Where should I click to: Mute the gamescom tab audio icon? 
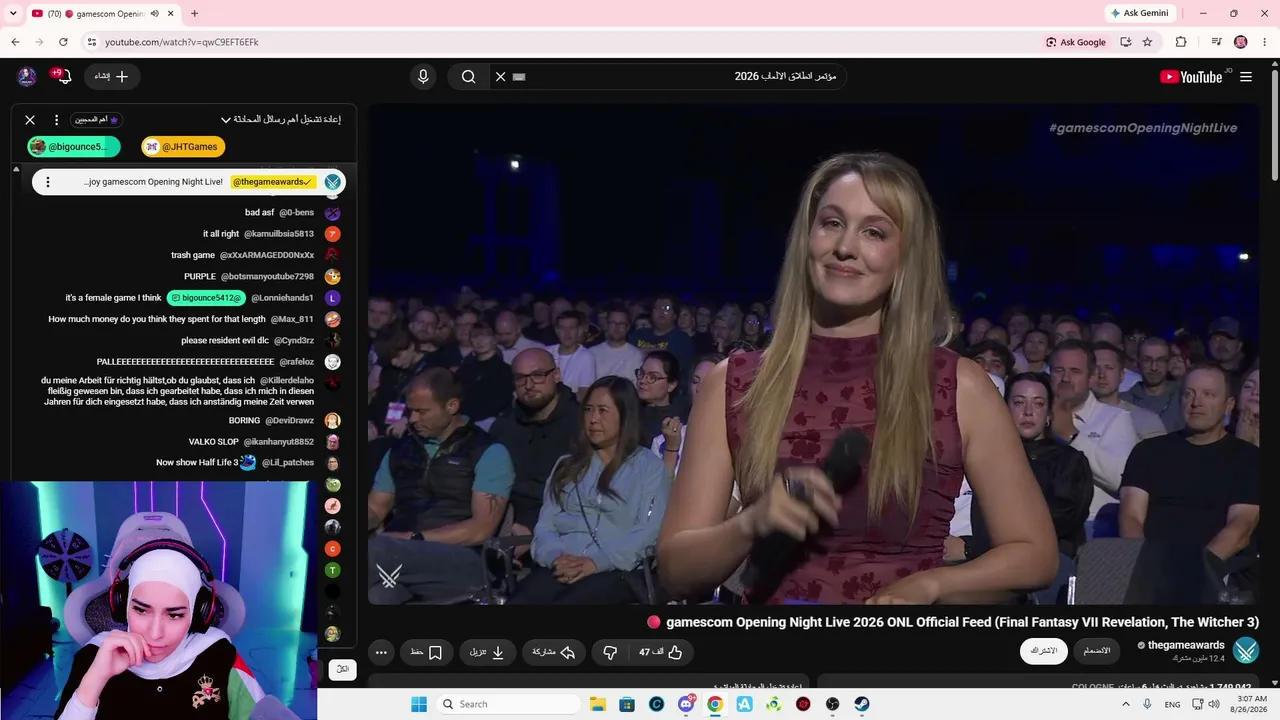click(155, 14)
